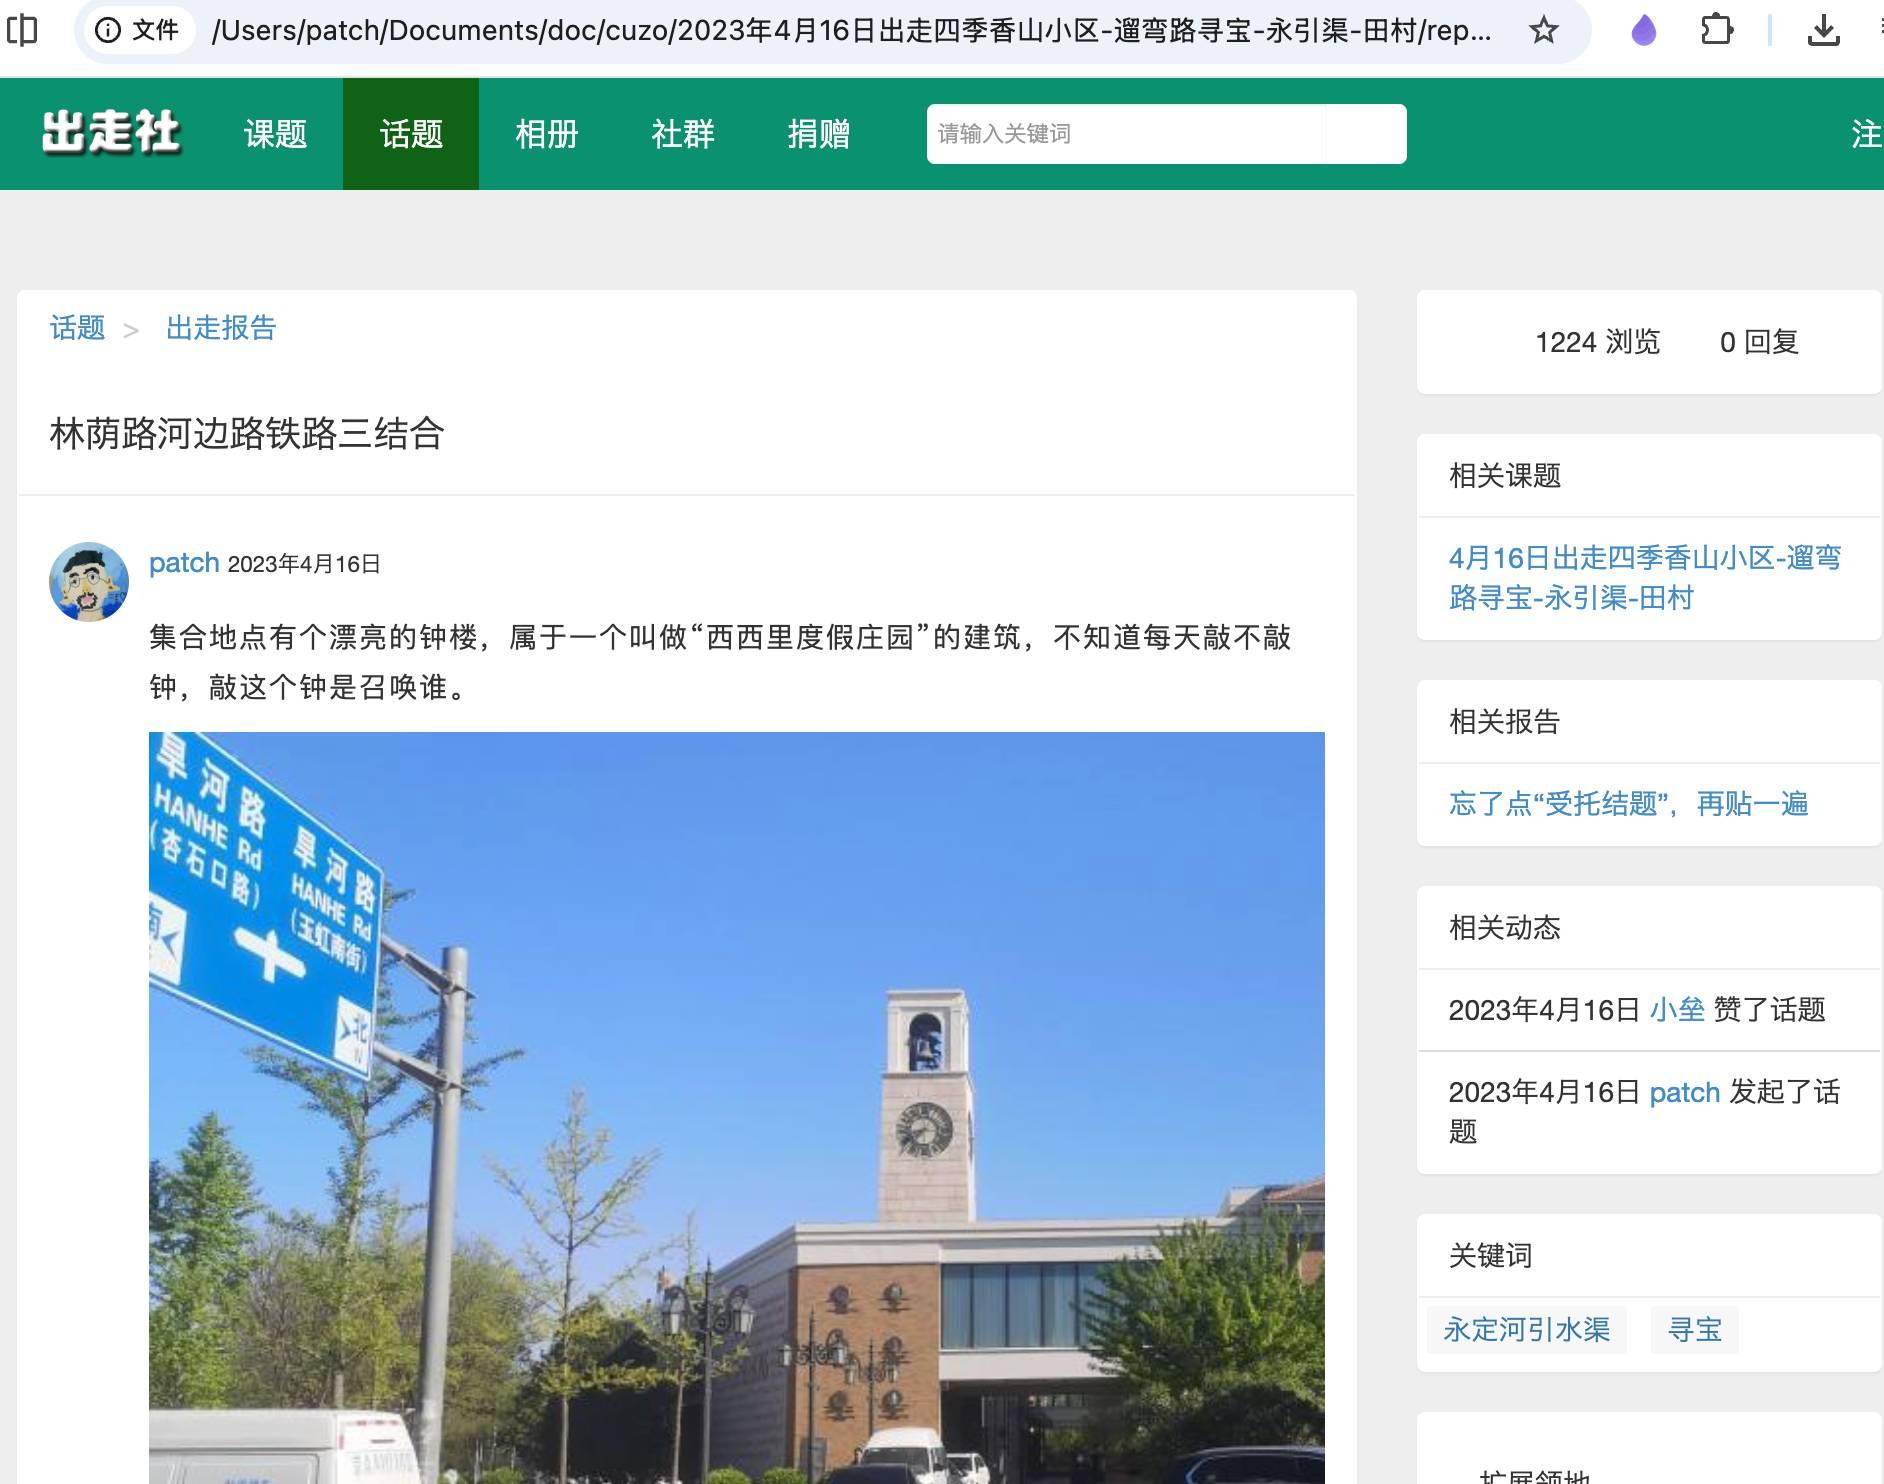Click the file info icon in address bar

click(x=108, y=31)
